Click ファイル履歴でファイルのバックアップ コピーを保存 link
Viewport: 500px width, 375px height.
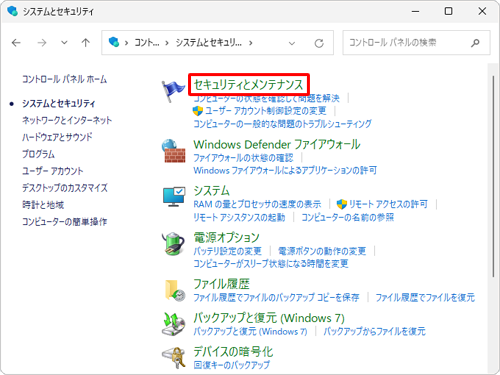click(x=276, y=297)
